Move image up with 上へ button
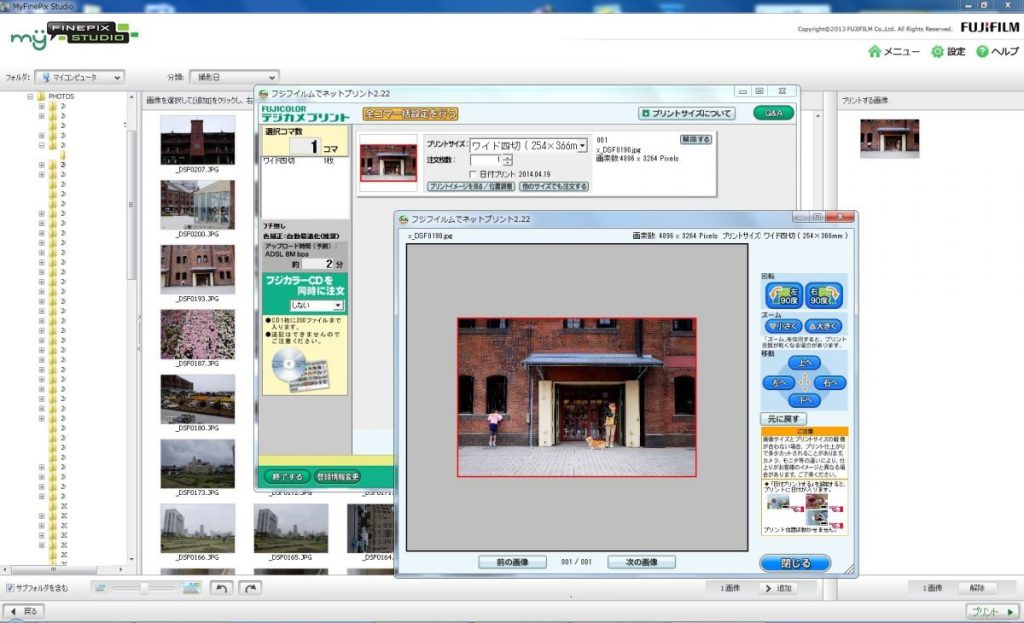The image size is (1024, 623). (804, 362)
